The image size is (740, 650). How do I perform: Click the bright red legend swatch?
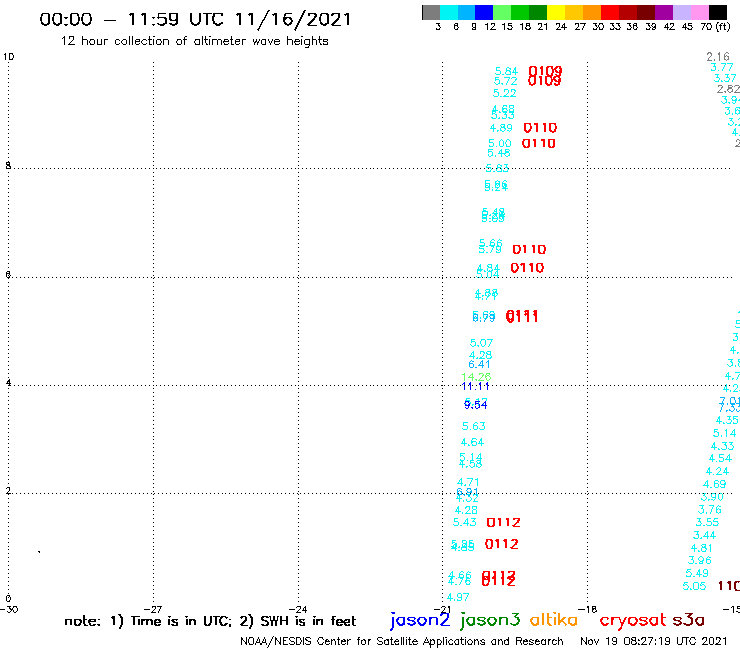[609, 12]
